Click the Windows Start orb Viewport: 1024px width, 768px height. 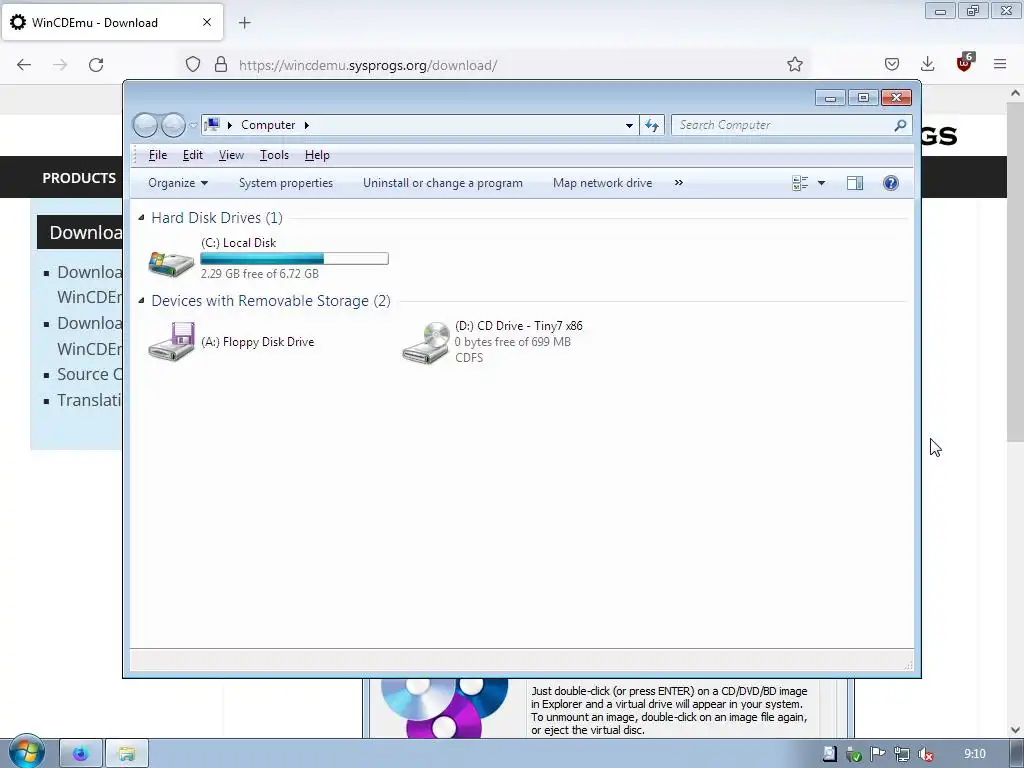click(26, 752)
